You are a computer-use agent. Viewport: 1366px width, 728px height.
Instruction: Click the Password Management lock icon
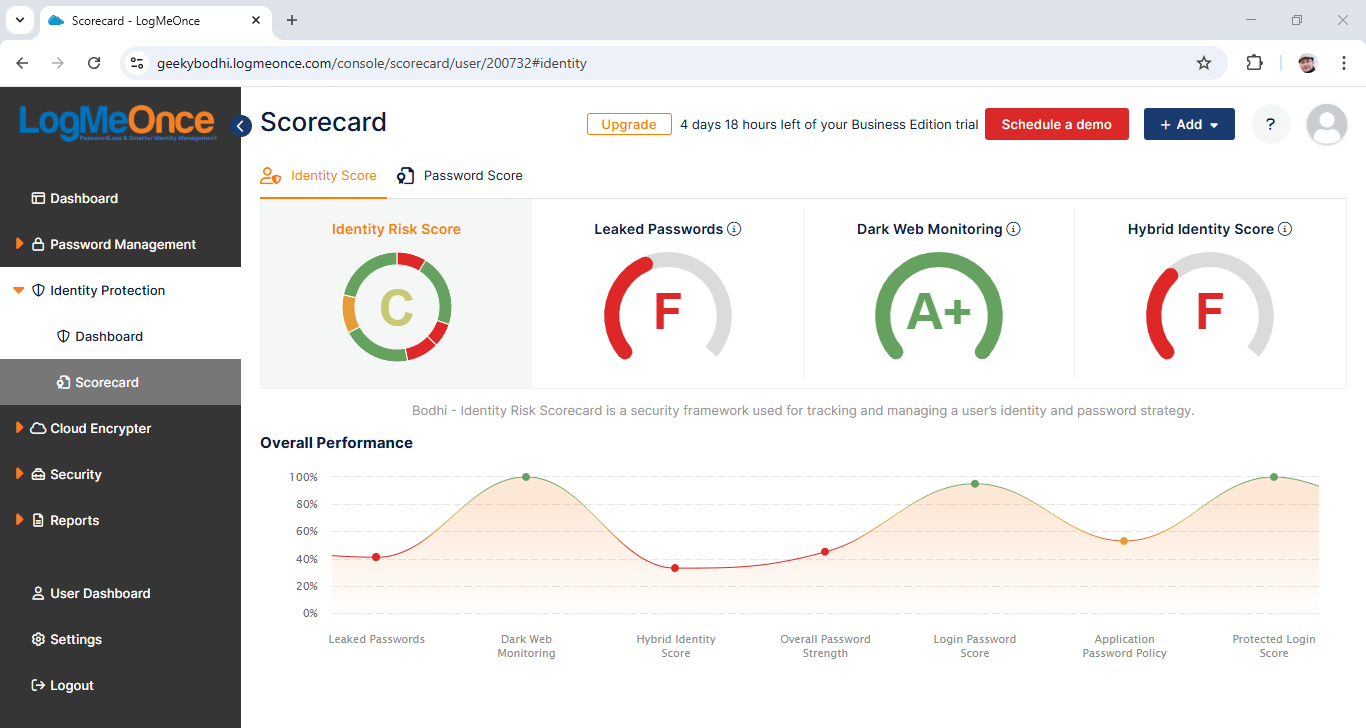[x=38, y=244]
